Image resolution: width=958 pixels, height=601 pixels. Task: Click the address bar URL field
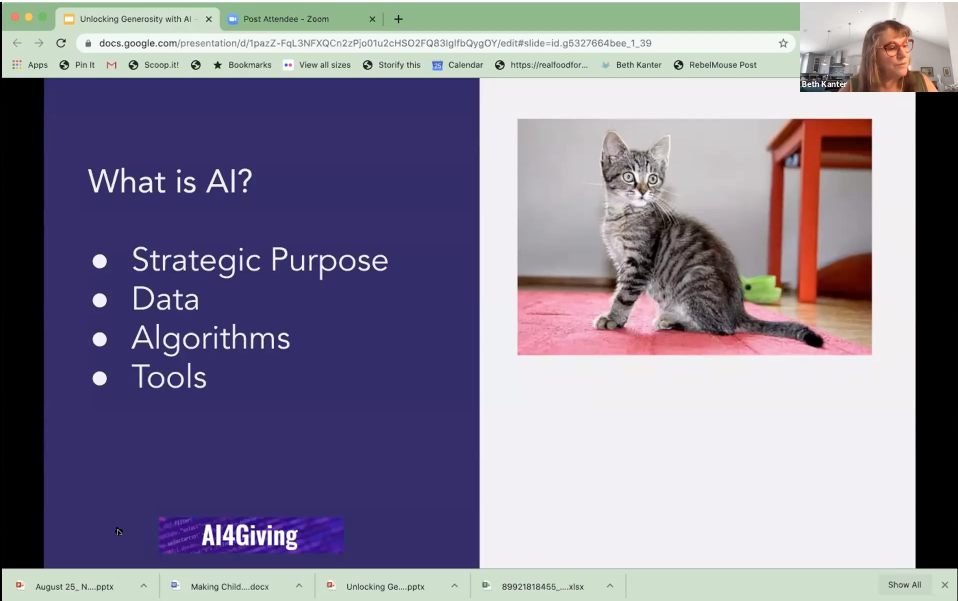point(436,43)
